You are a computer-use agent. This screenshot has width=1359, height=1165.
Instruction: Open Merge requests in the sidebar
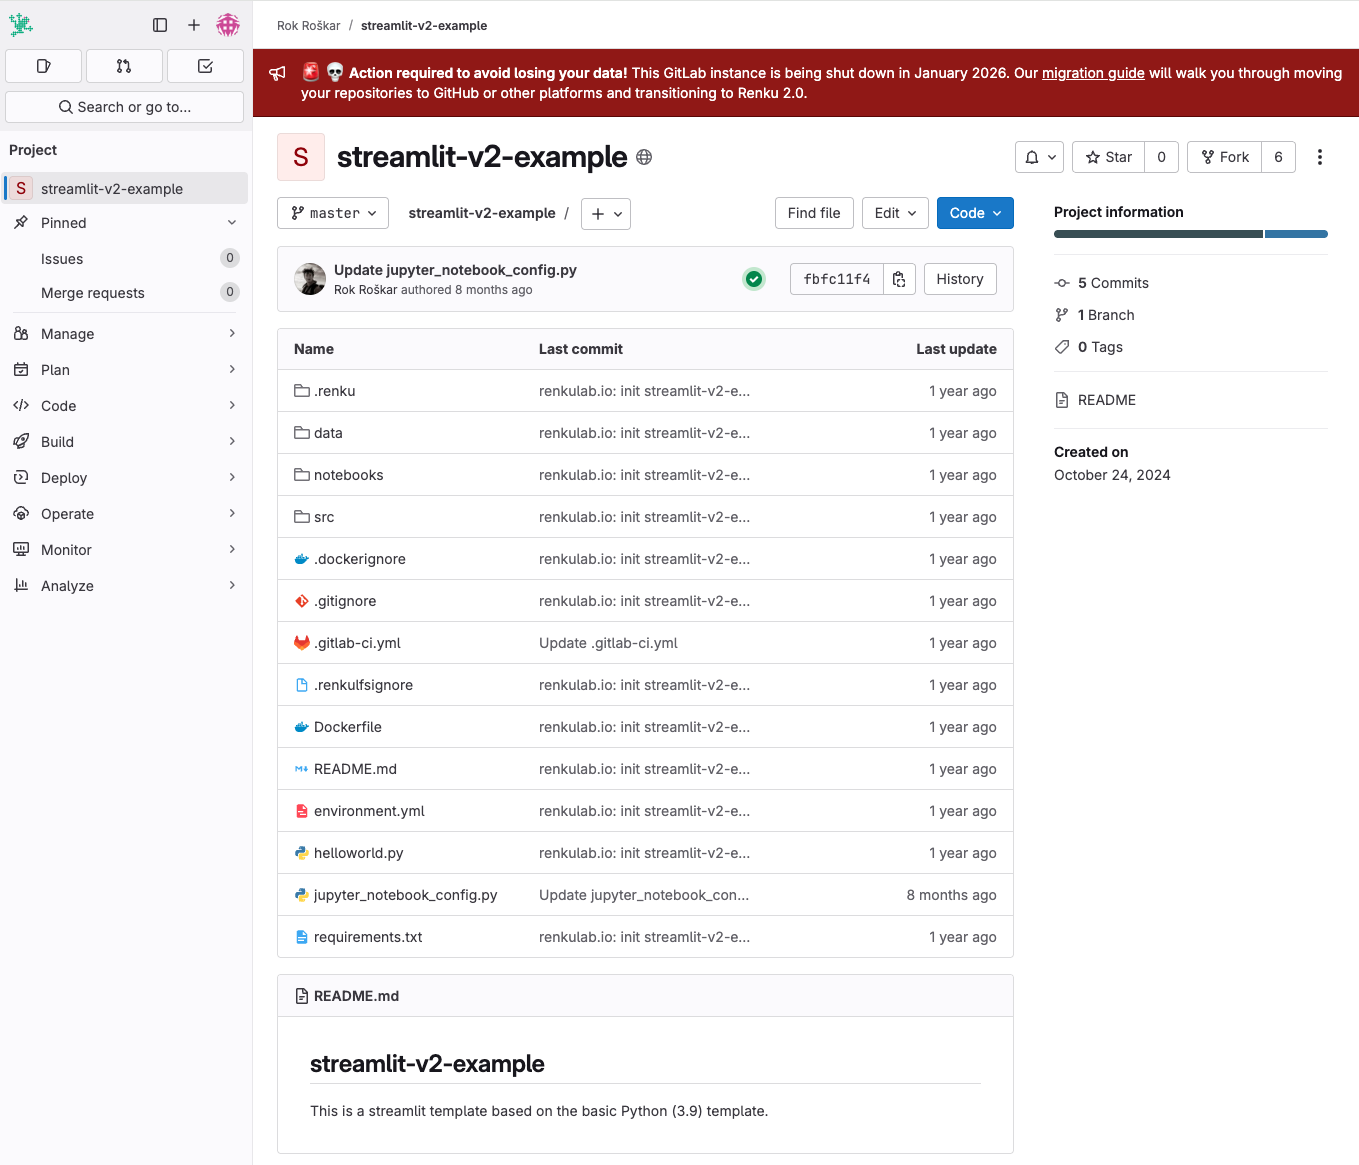(125, 293)
